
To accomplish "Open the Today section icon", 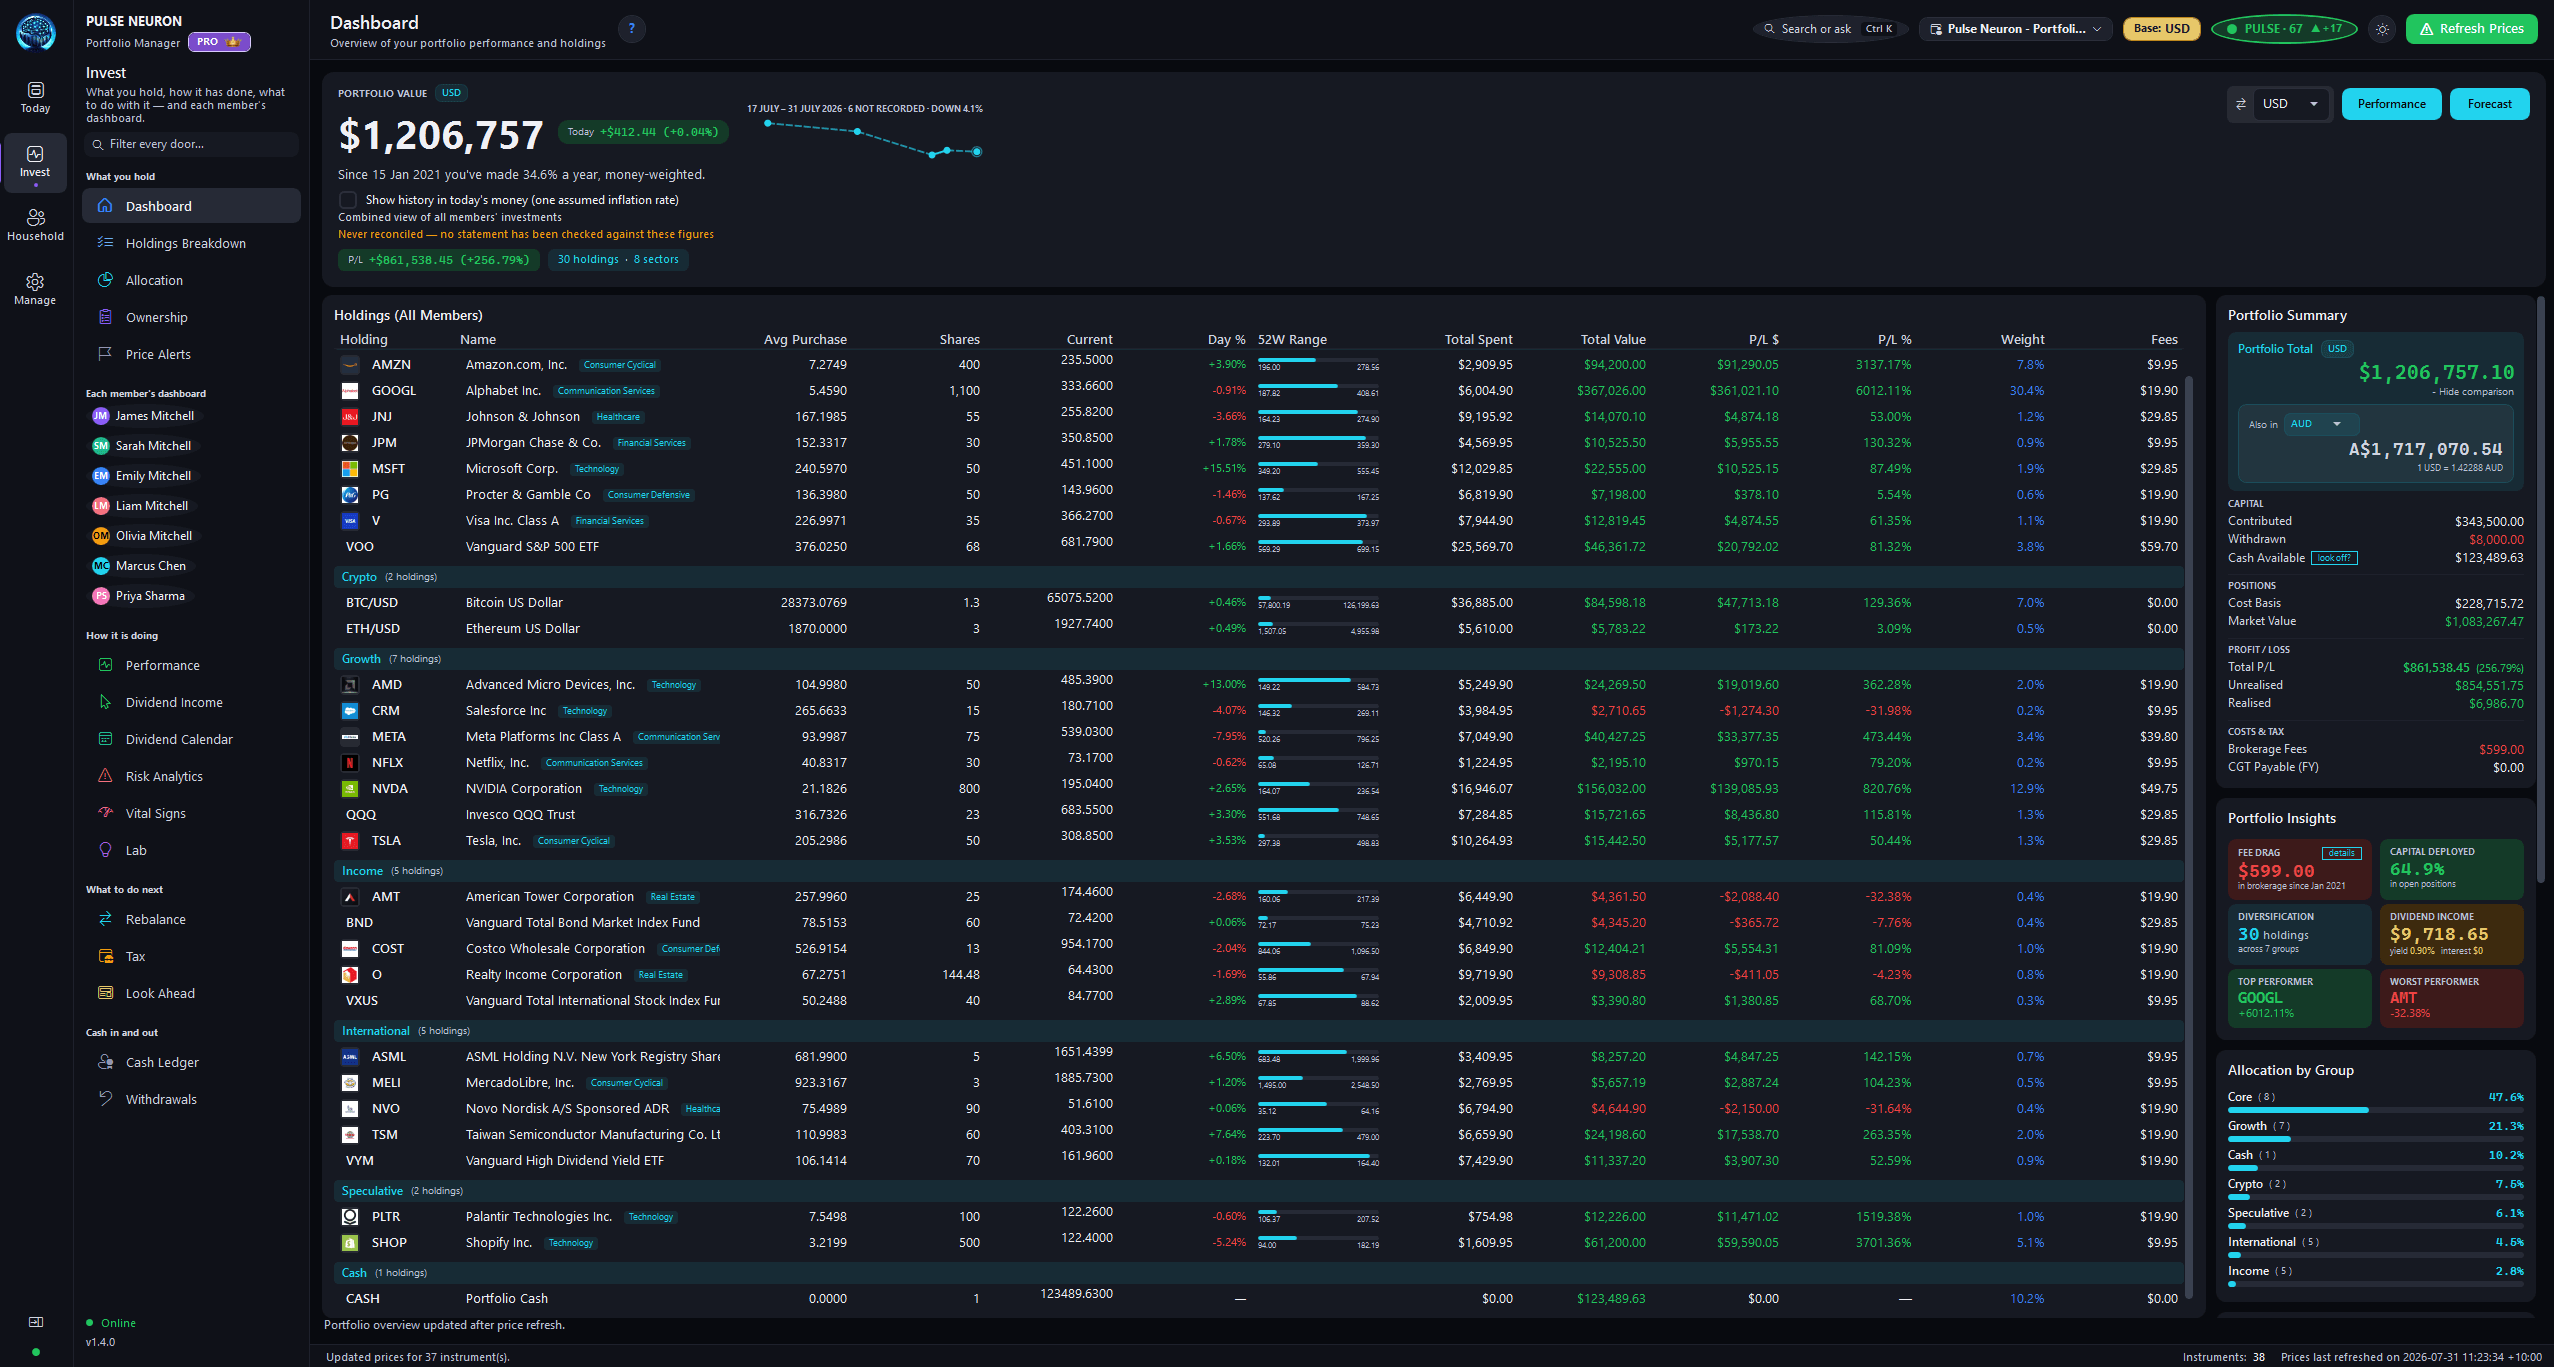I will tap(35, 90).
